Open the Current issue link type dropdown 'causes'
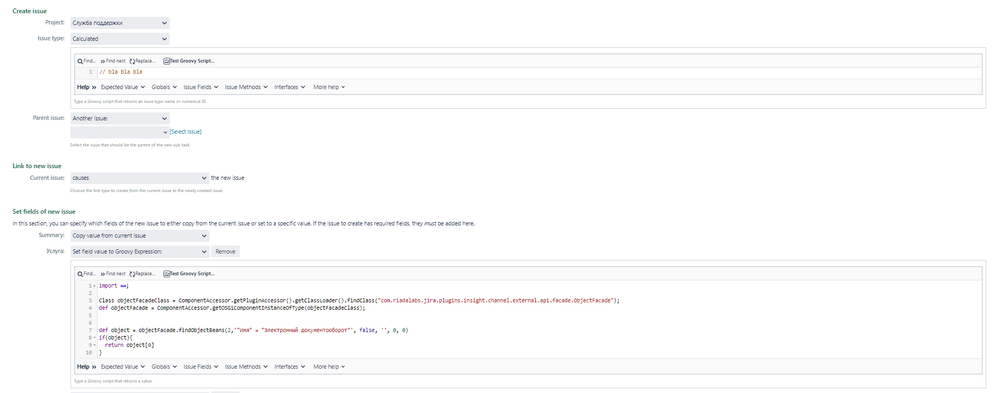The image size is (999, 393). [x=140, y=178]
